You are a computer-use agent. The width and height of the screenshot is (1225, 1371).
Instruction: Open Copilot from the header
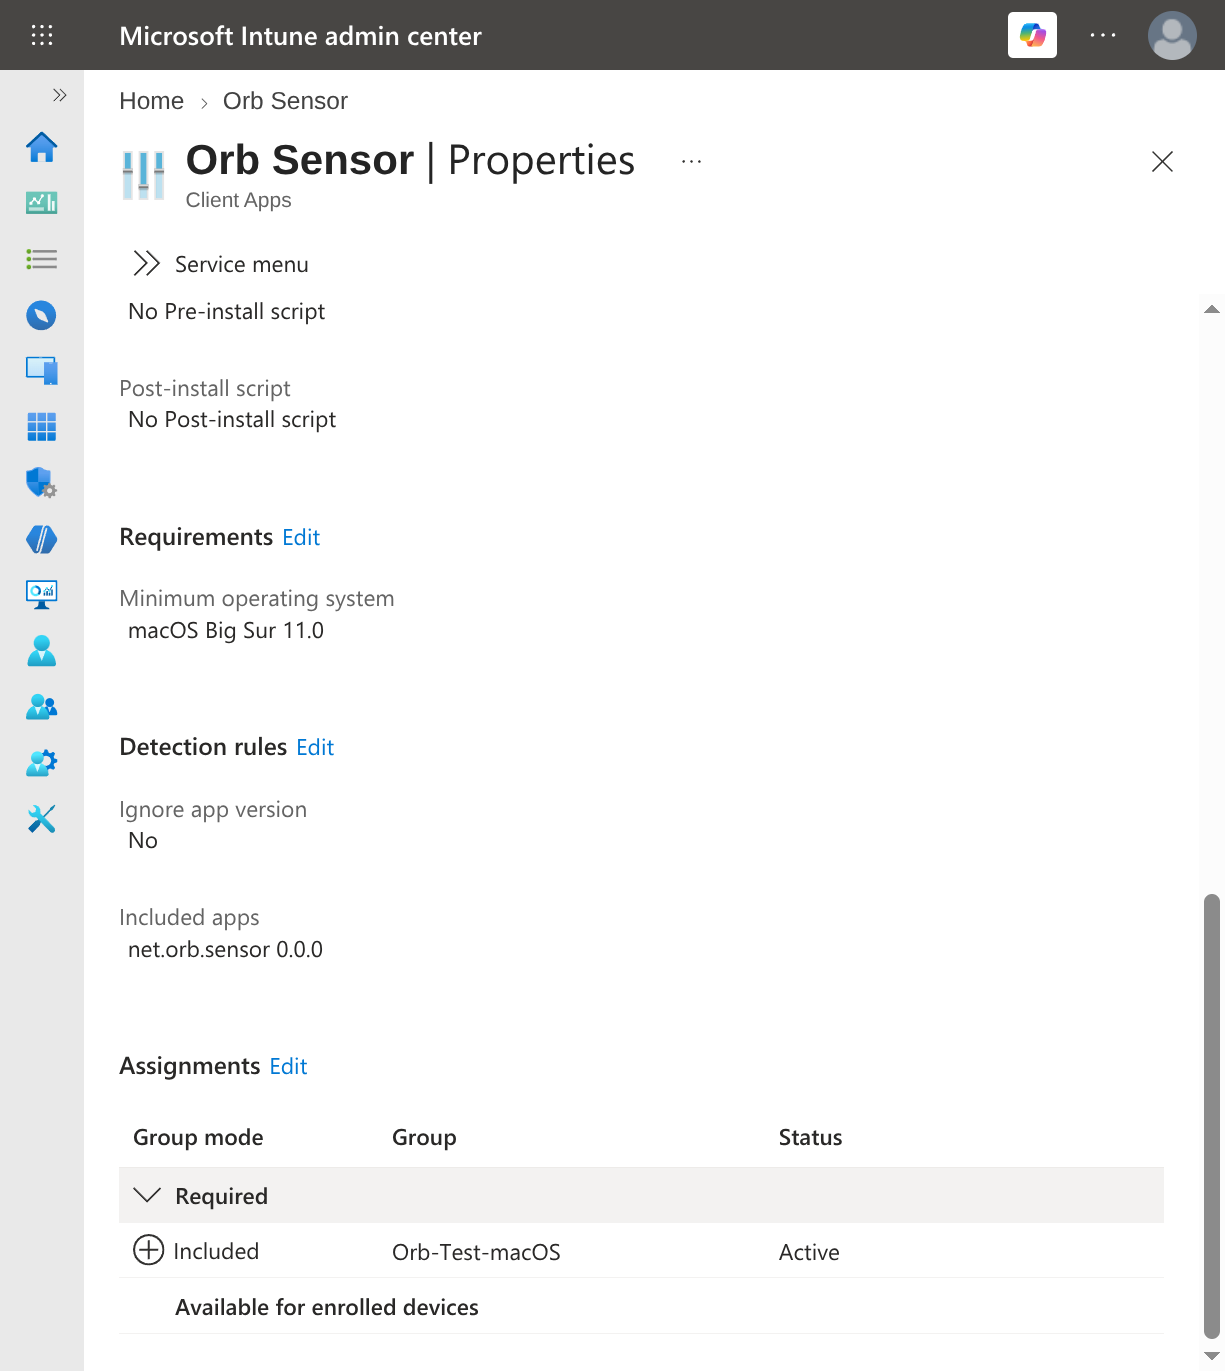(1032, 36)
